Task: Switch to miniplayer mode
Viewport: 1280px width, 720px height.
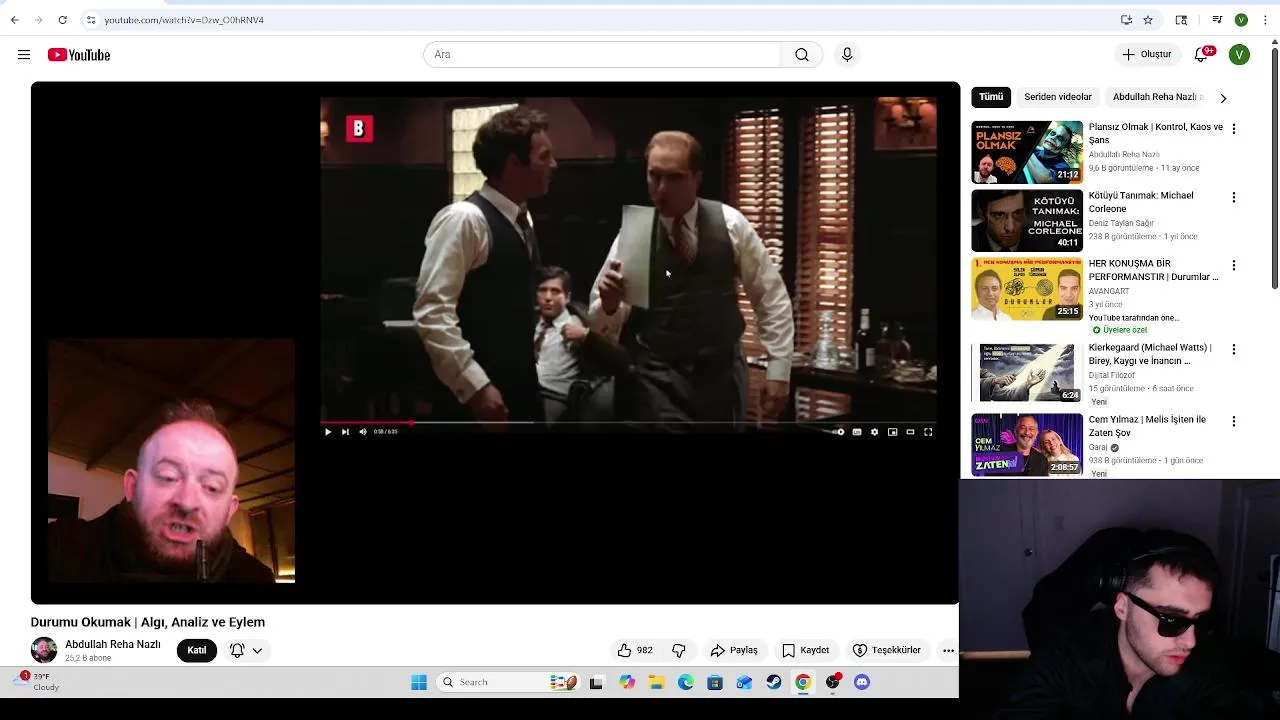Action: (892, 432)
